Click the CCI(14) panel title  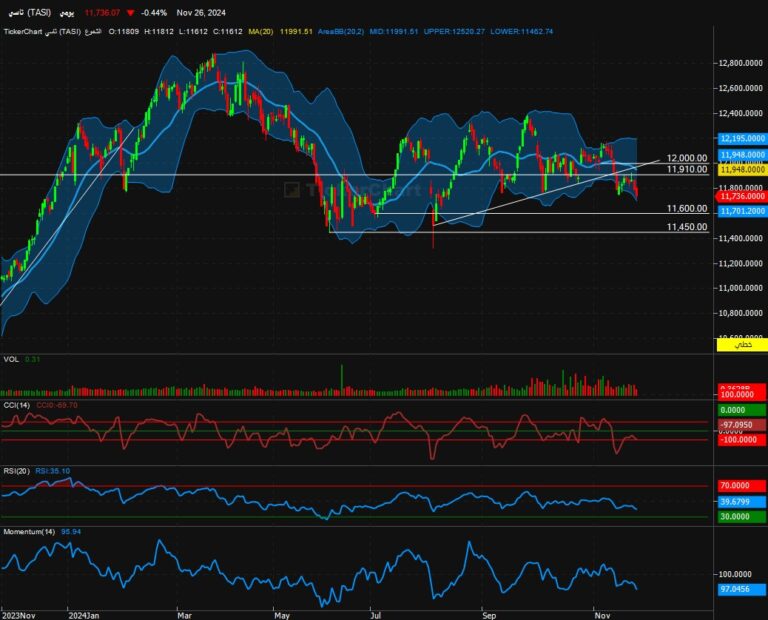tap(17, 405)
